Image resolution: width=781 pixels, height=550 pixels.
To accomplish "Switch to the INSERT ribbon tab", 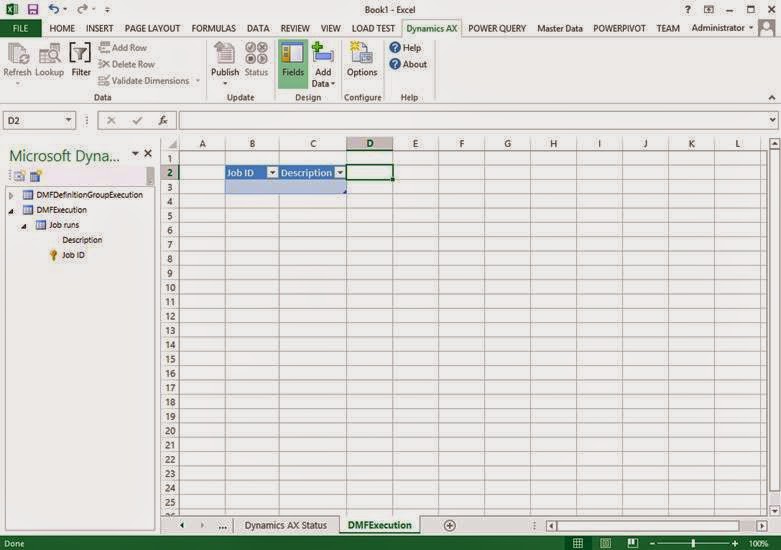I will pyautogui.click(x=99, y=28).
